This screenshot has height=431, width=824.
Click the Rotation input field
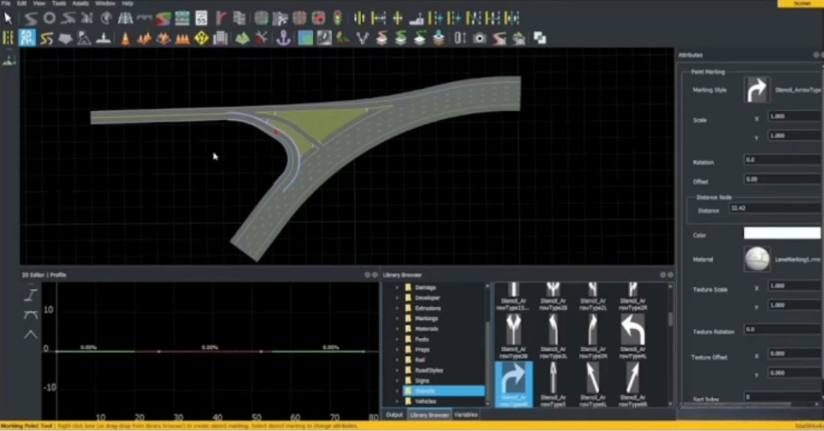point(782,159)
